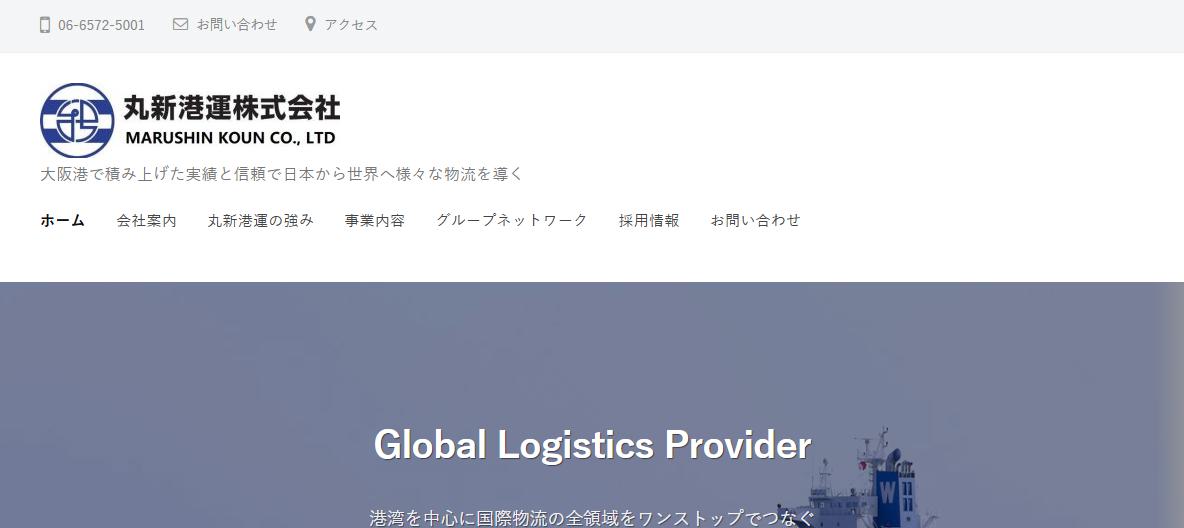Open the グループネットワーク menu item
Image resolution: width=1184 pixels, height=528 pixels.
(x=512, y=221)
